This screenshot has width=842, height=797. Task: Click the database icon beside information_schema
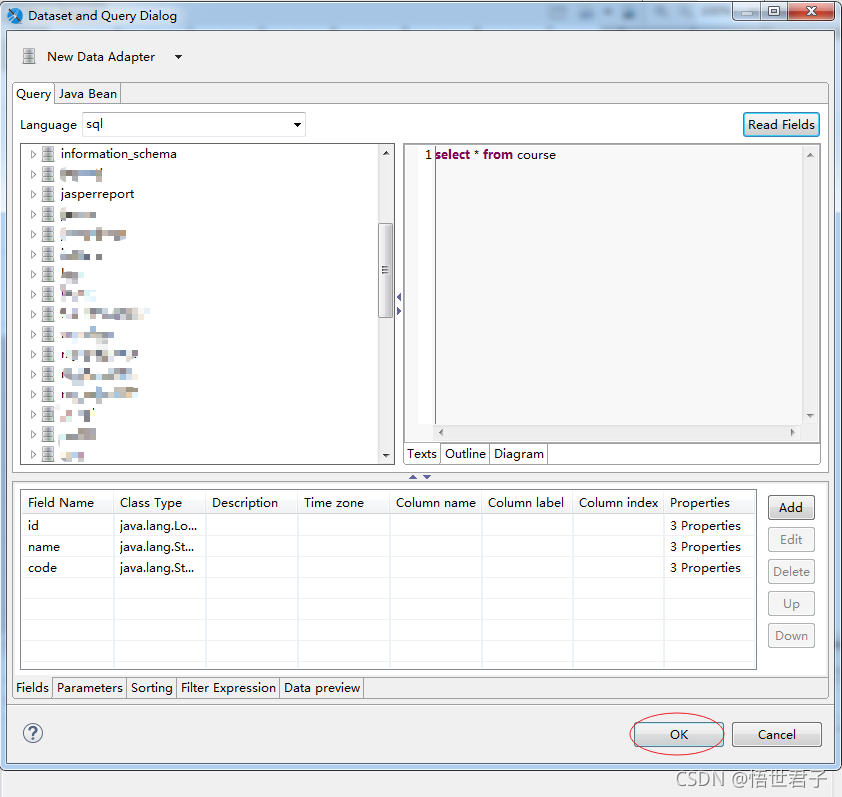(49, 154)
